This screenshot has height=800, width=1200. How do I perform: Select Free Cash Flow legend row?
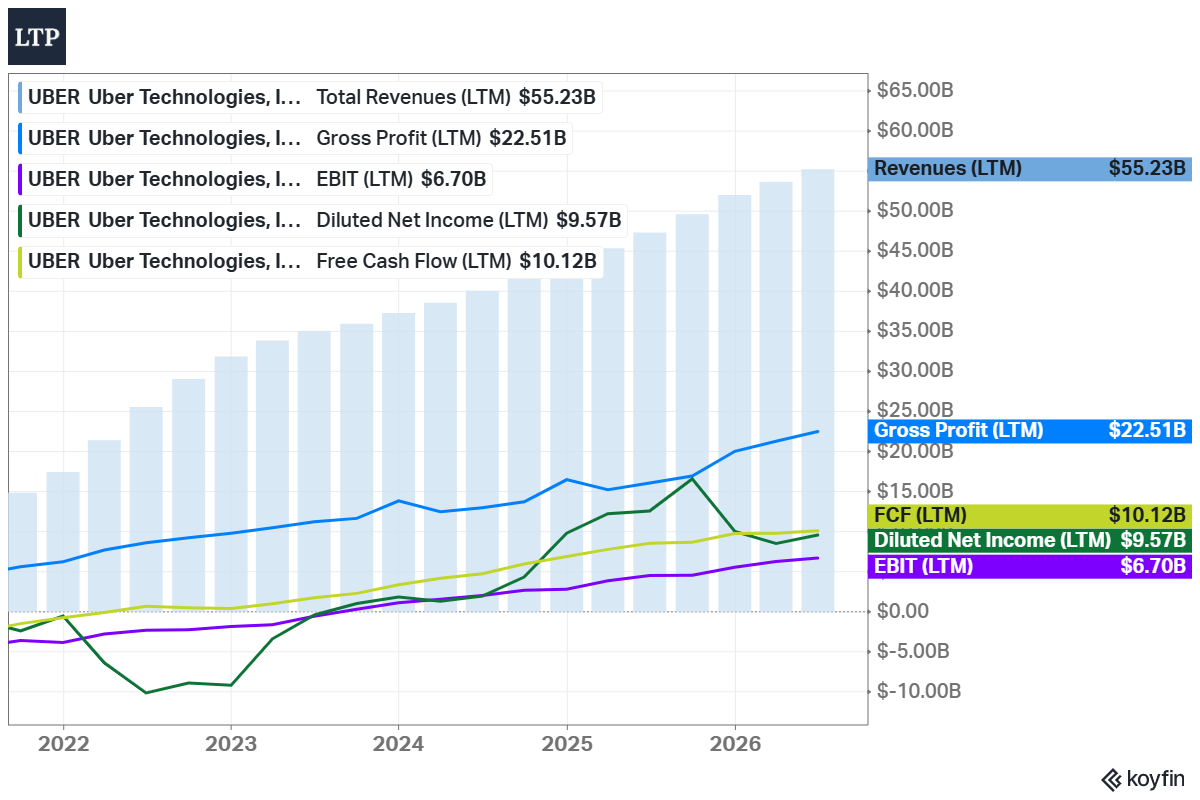[x=312, y=261]
